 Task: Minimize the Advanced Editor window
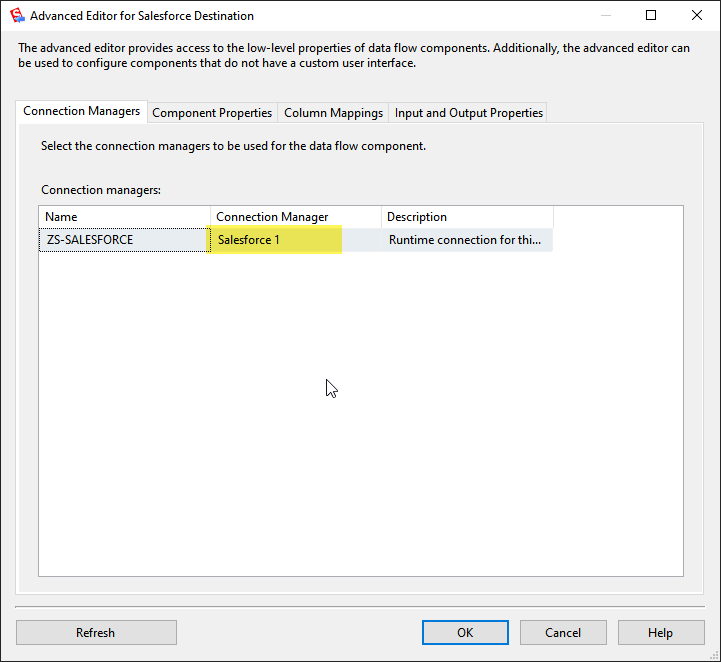[604, 15]
